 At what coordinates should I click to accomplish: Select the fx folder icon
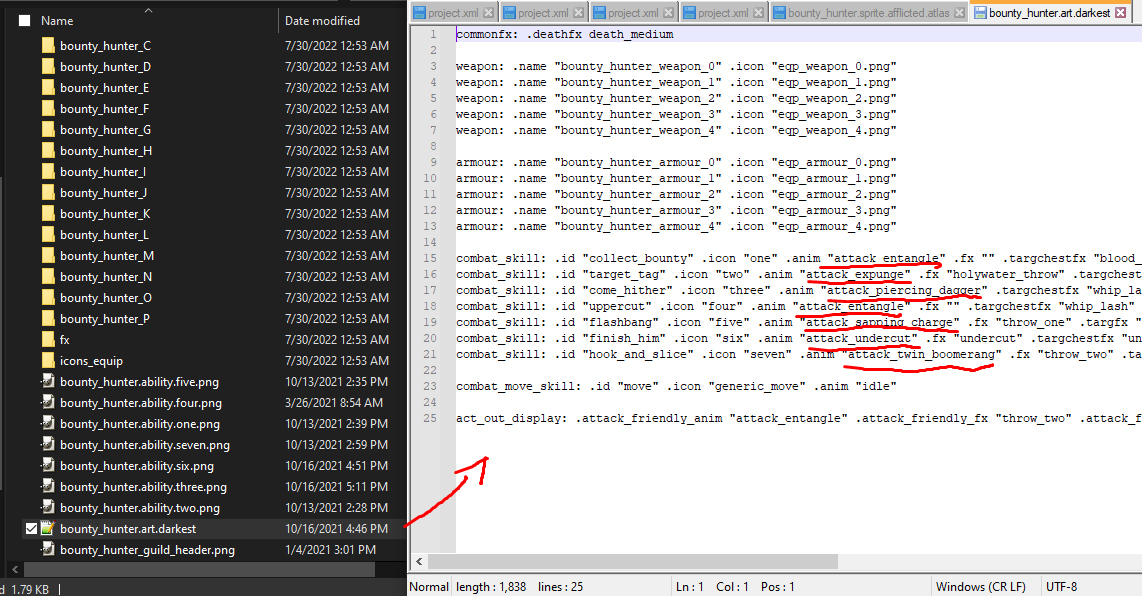pyautogui.click(x=48, y=340)
